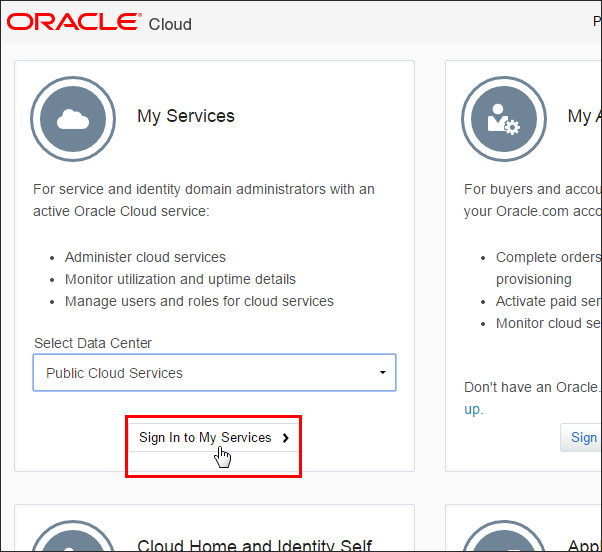
Task: Click the "Cloud" text next to Oracle logo
Action: coord(170,24)
